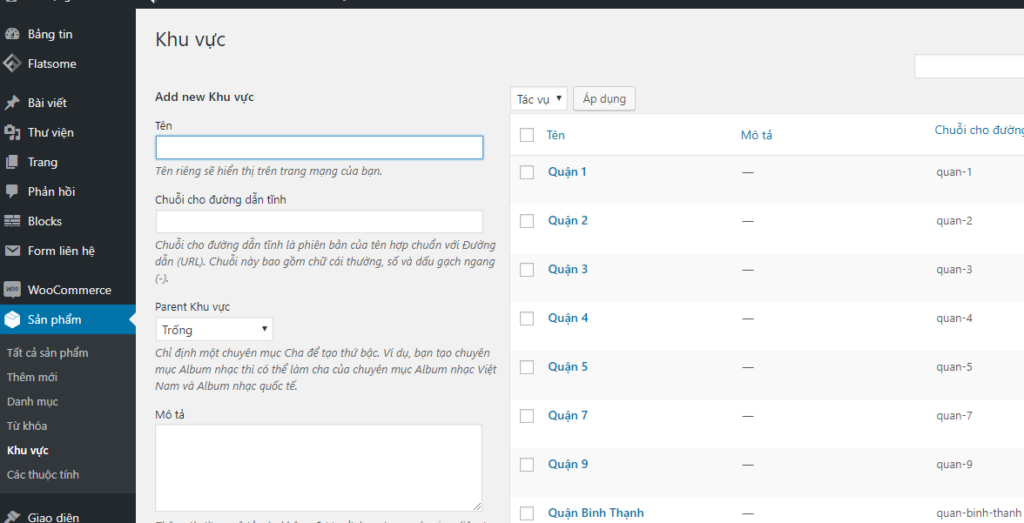
Task: Open Giao diện menu item
Action: click(53, 517)
